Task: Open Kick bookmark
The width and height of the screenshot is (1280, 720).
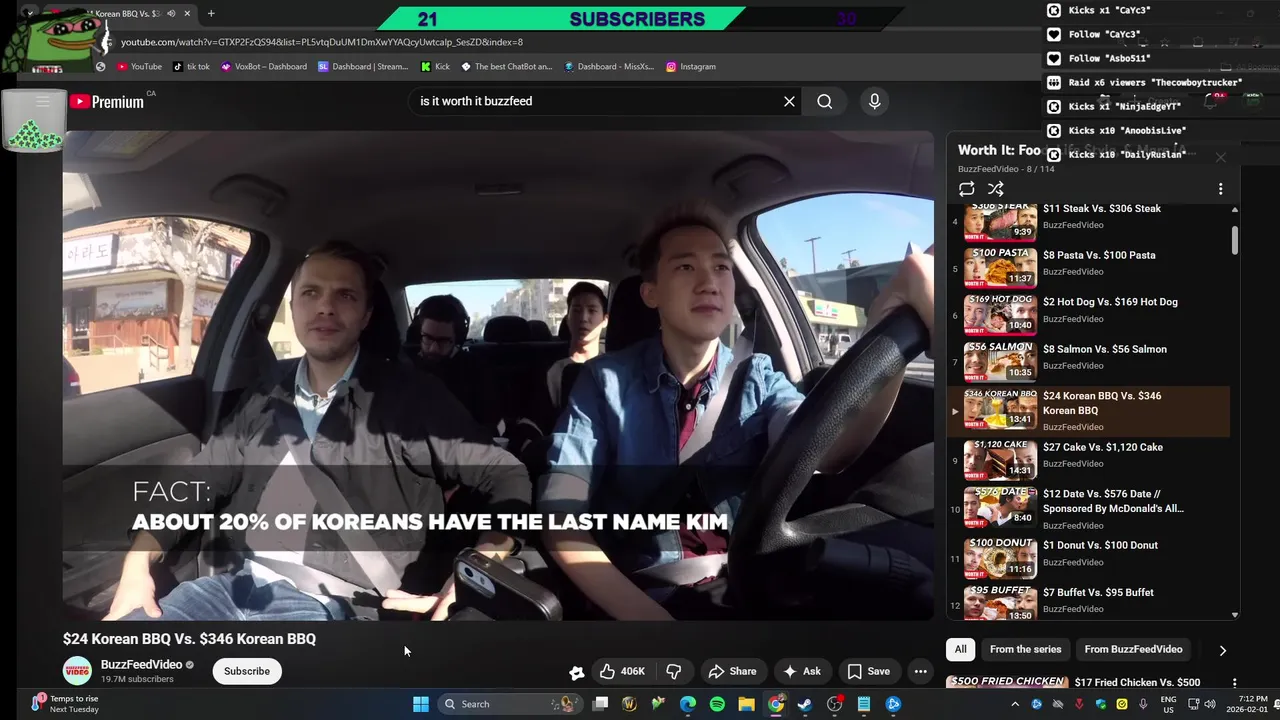Action: pyautogui.click(x=435, y=66)
